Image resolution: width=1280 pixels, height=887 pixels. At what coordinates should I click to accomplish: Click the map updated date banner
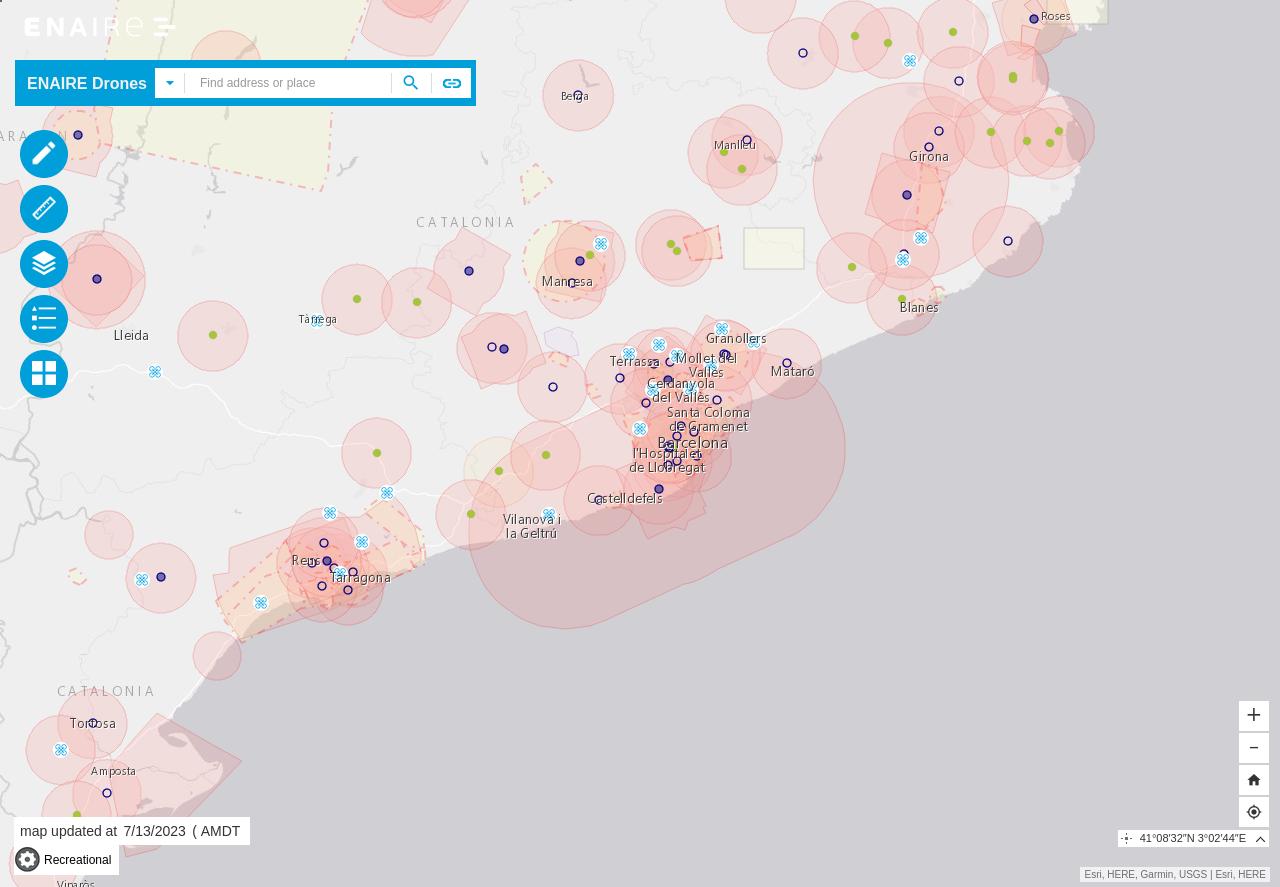tap(131, 831)
